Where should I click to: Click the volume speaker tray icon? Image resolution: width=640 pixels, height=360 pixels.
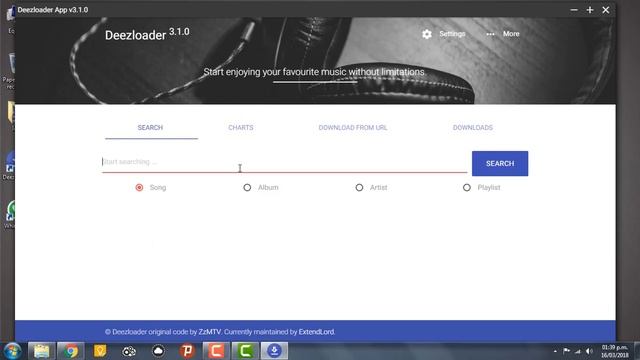pos(589,351)
